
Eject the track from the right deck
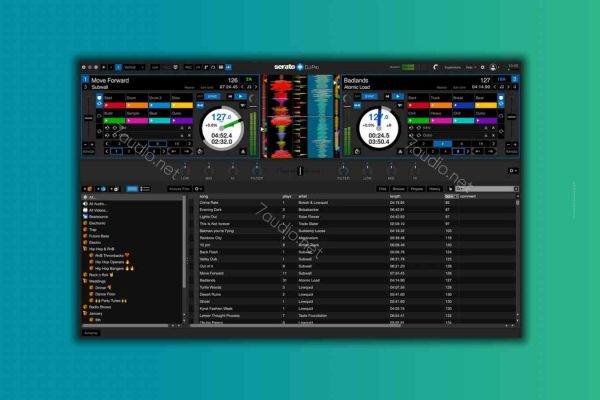(x=400, y=152)
